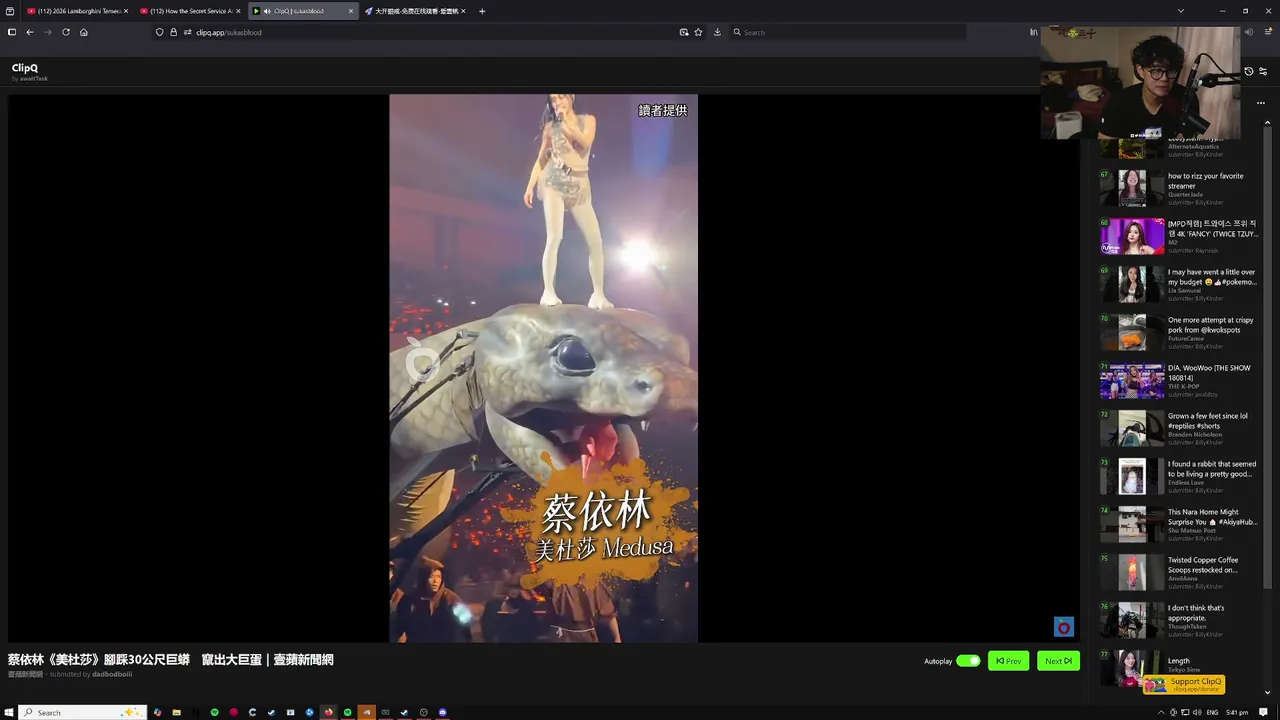Click the site padlock icon
Screen dimensions: 1280x720
[173, 32]
